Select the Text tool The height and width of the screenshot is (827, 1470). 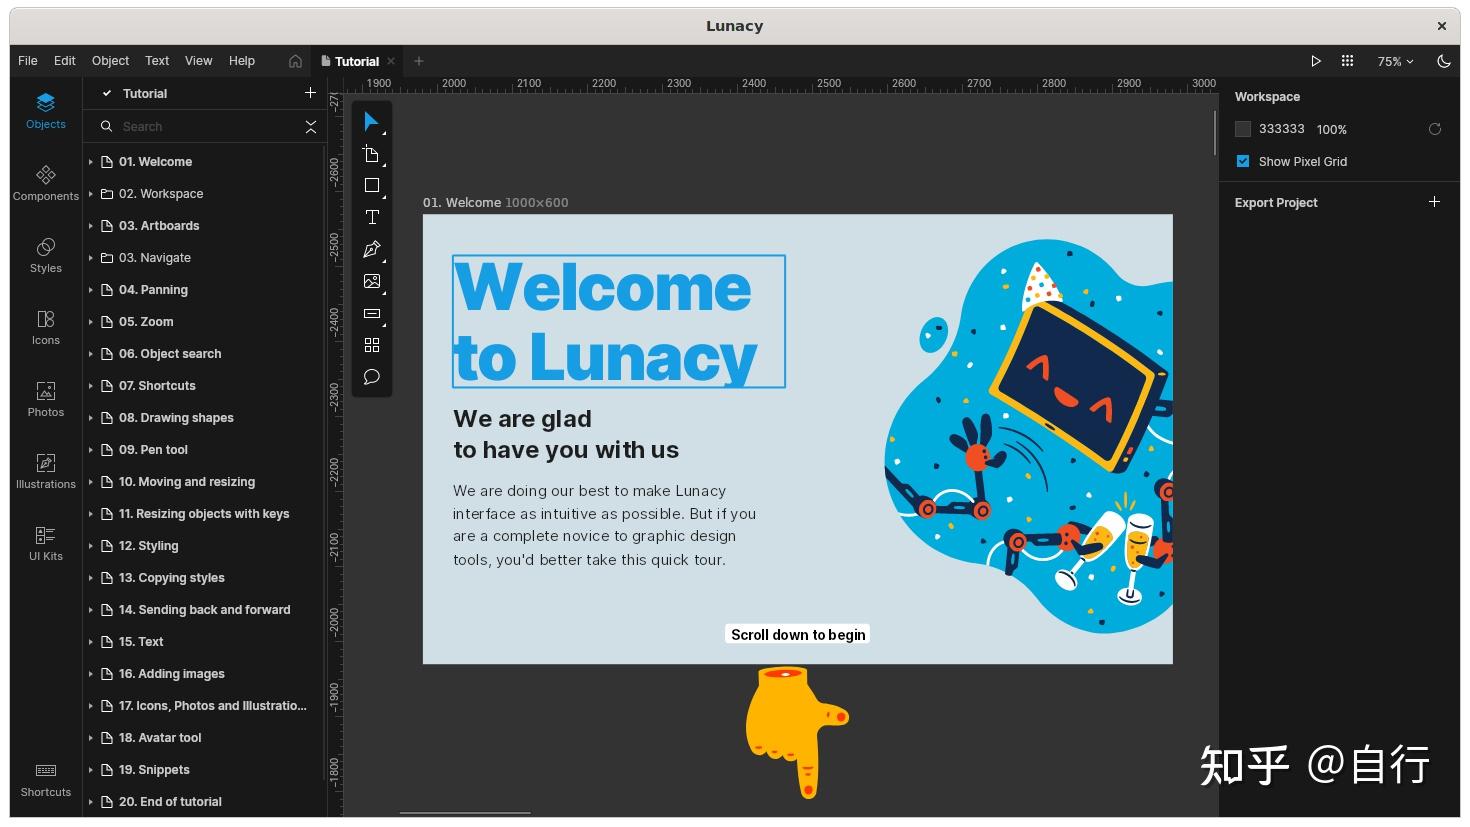coord(371,217)
